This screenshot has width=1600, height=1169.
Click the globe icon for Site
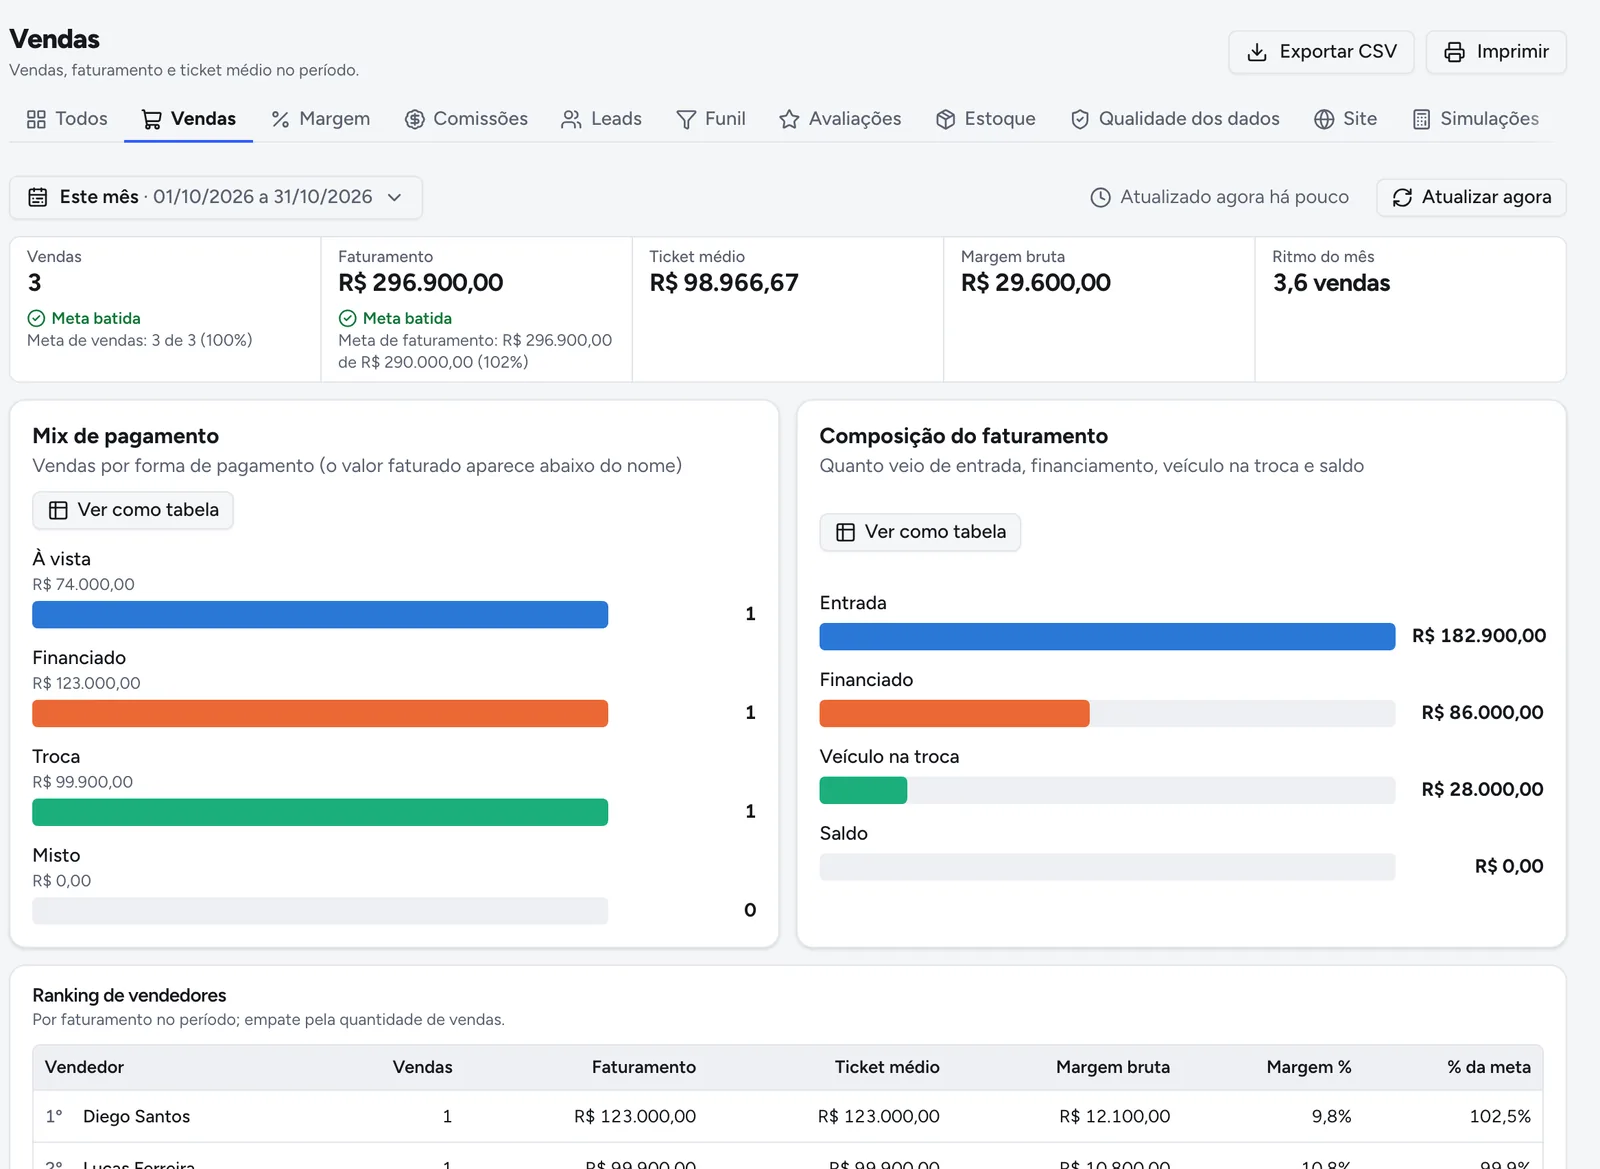click(1324, 119)
